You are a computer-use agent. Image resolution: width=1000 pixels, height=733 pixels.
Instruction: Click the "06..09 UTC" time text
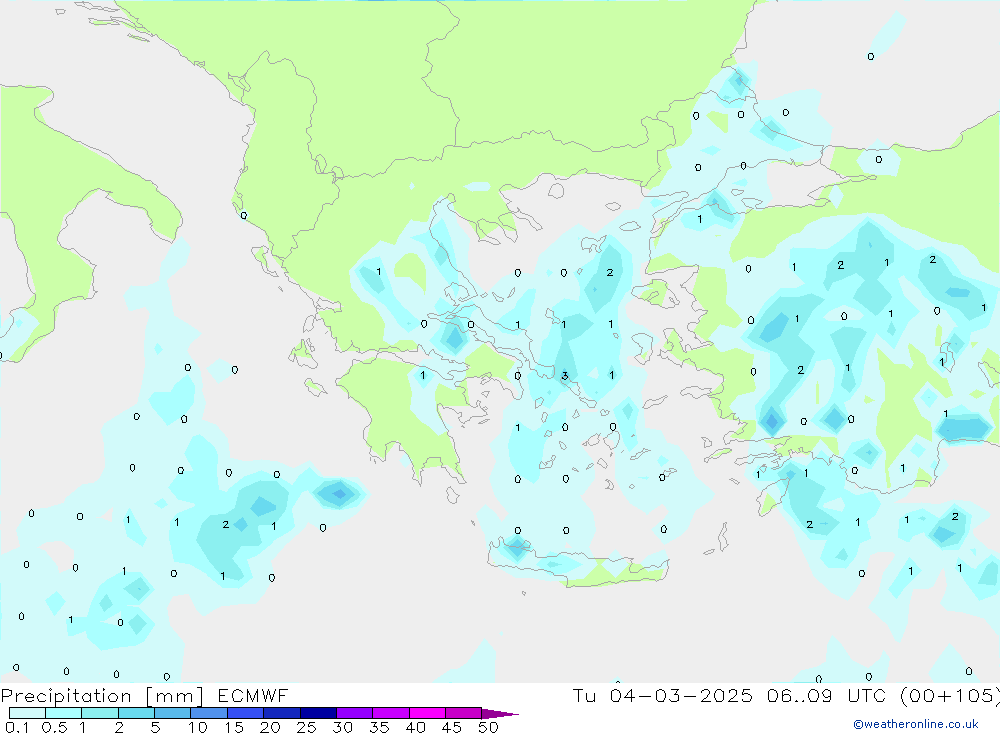pos(827,695)
